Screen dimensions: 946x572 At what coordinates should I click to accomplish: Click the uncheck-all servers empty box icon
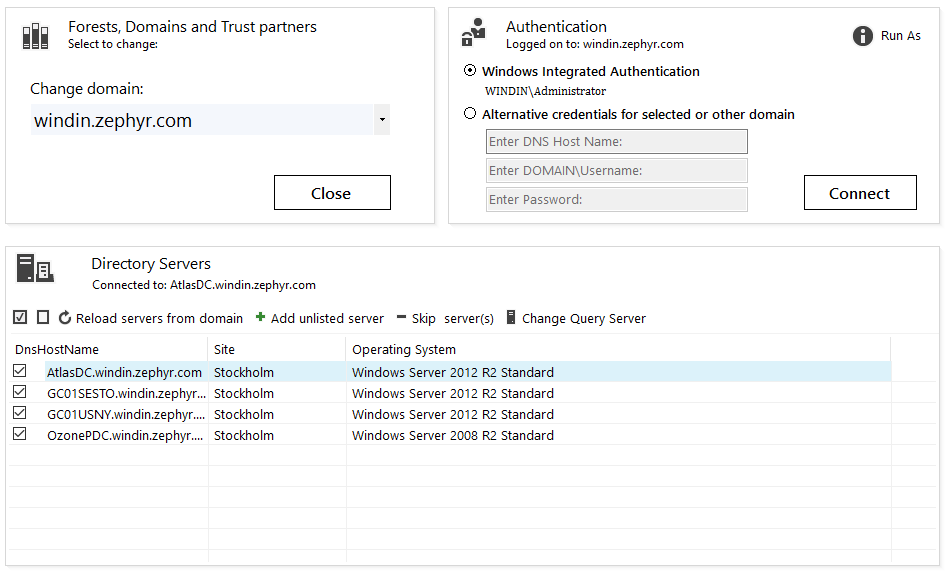[x=43, y=317]
